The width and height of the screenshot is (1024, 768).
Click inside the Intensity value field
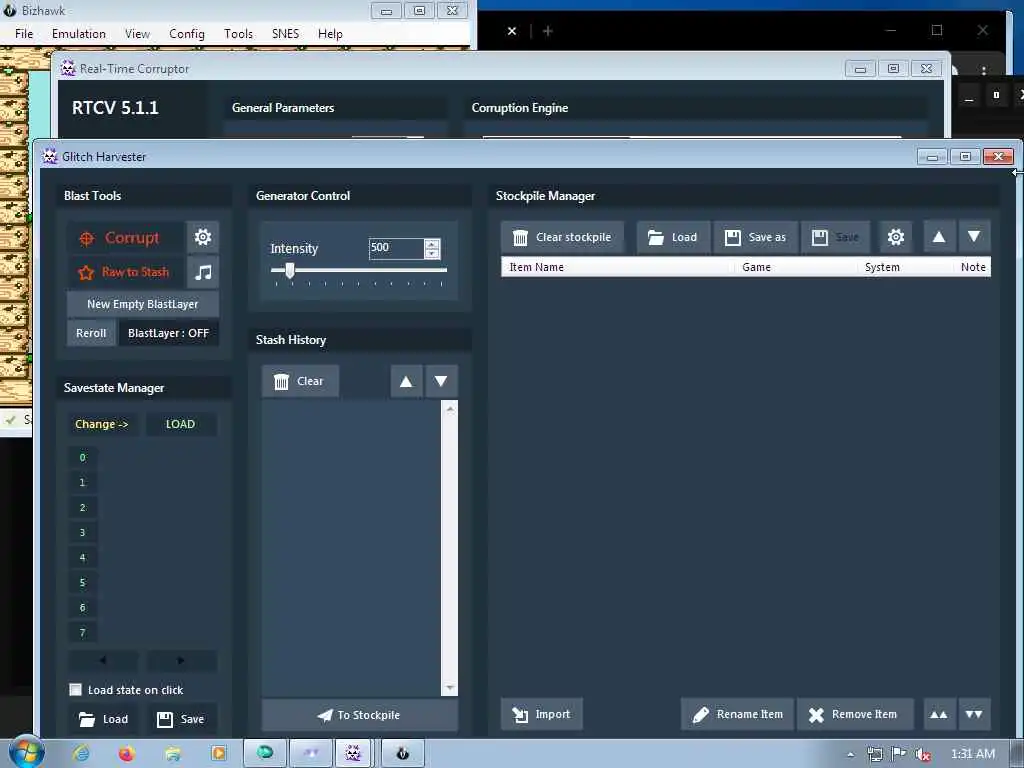tap(396, 248)
